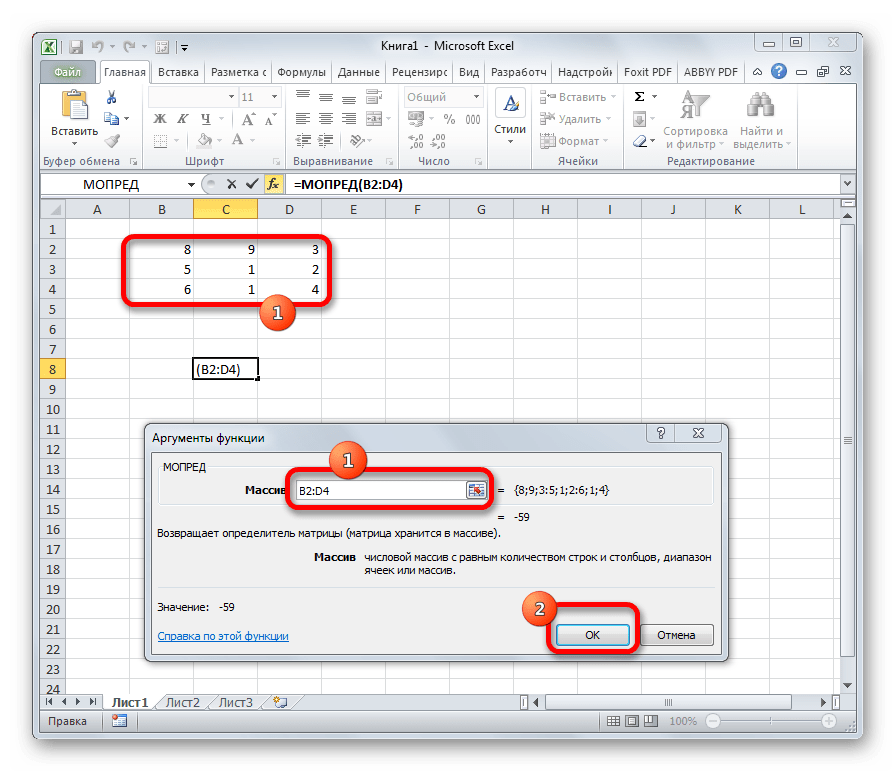Open Справка по этой функции link

pos(223,636)
